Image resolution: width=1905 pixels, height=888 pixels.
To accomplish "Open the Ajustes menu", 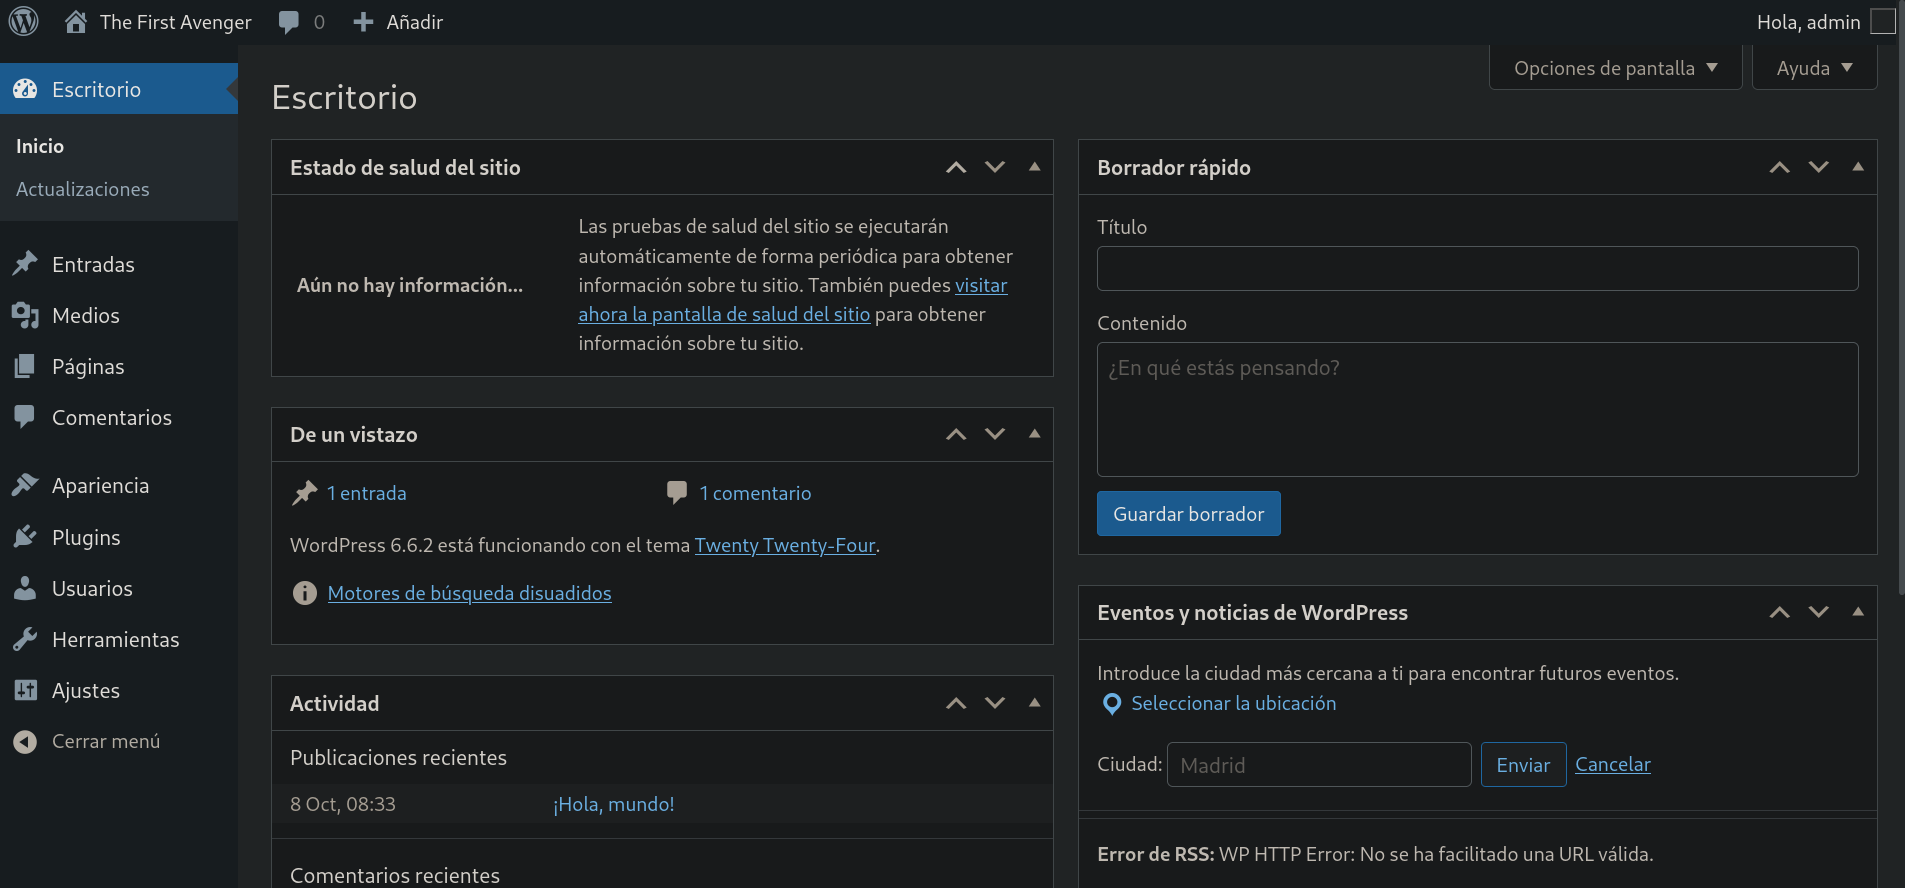I will coord(119,690).
